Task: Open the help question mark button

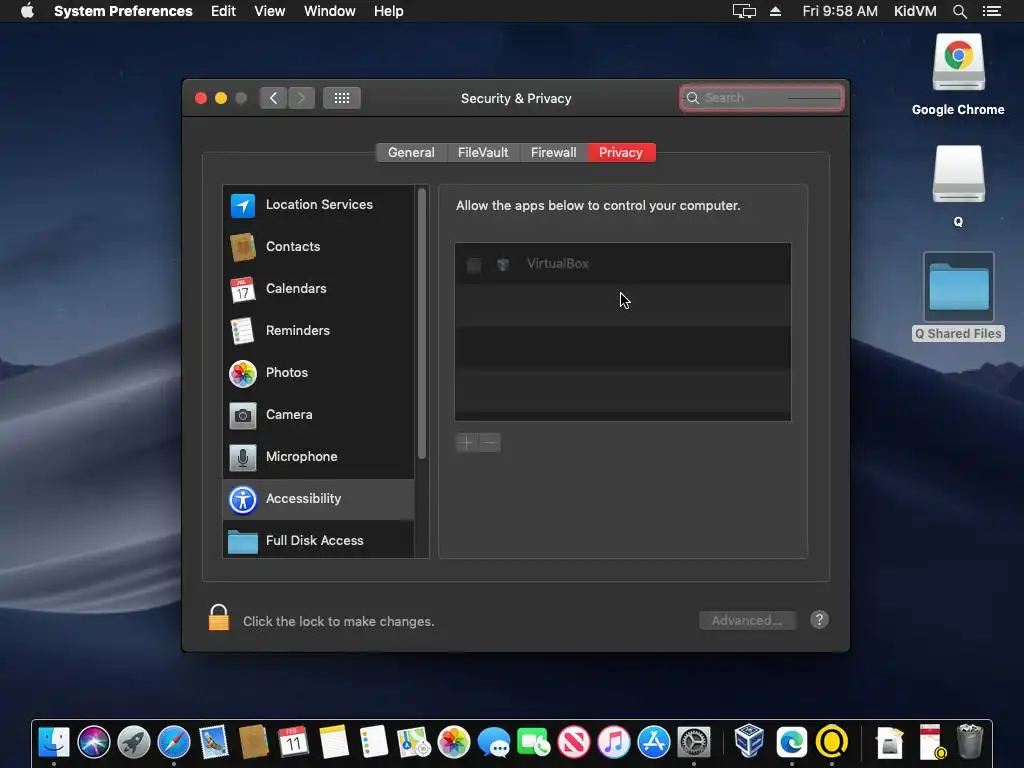Action: coord(819,620)
